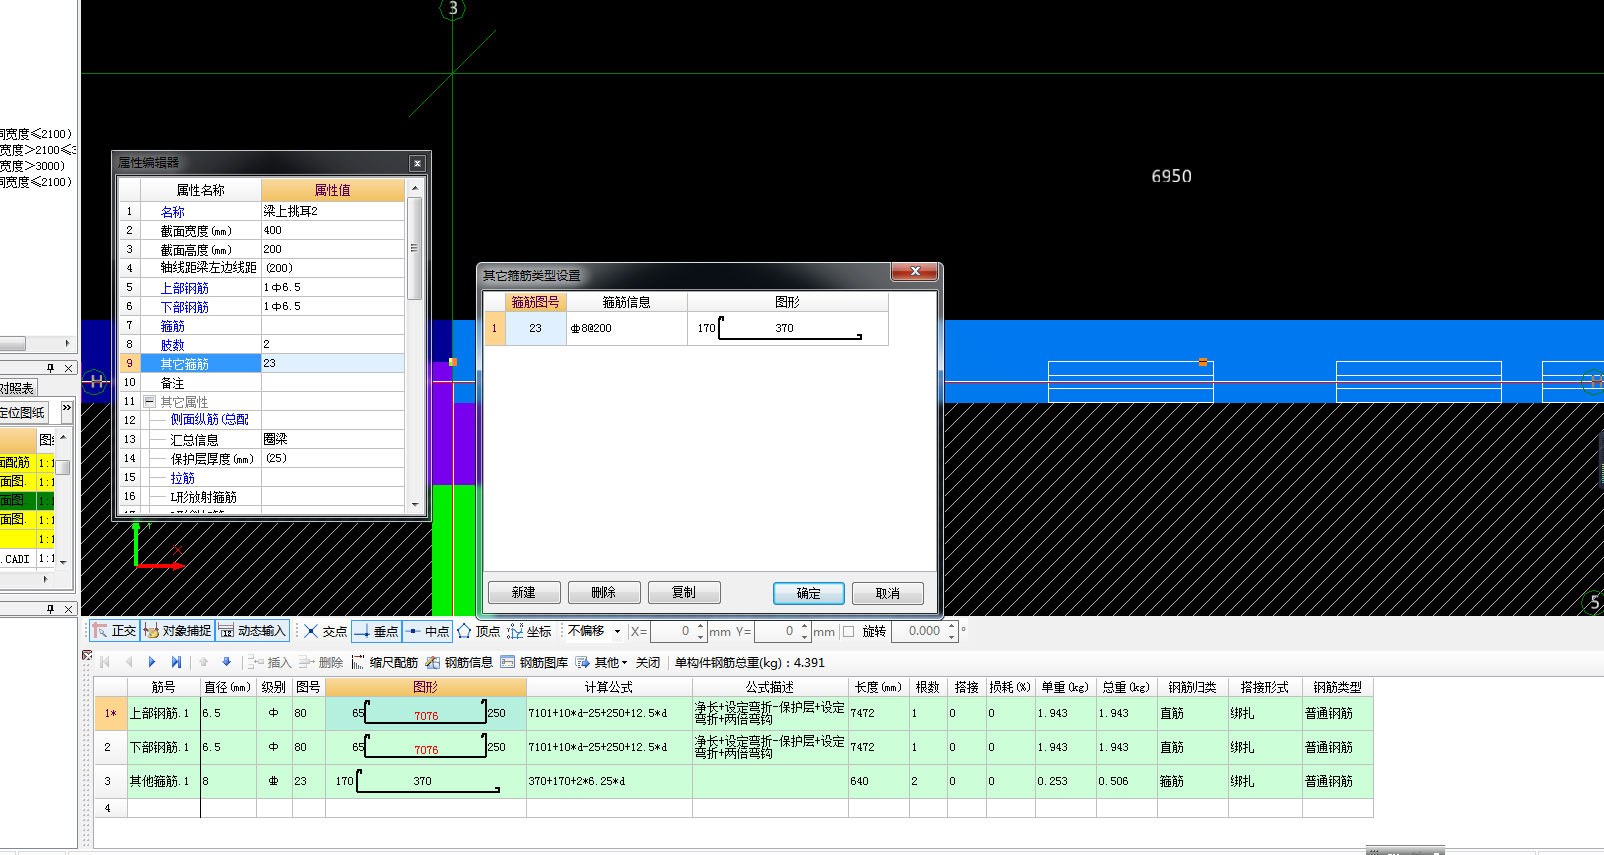Click 定位图纸 button in left panel
Image resolution: width=1604 pixels, height=855 pixels.
pyautogui.click(x=22, y=412)
